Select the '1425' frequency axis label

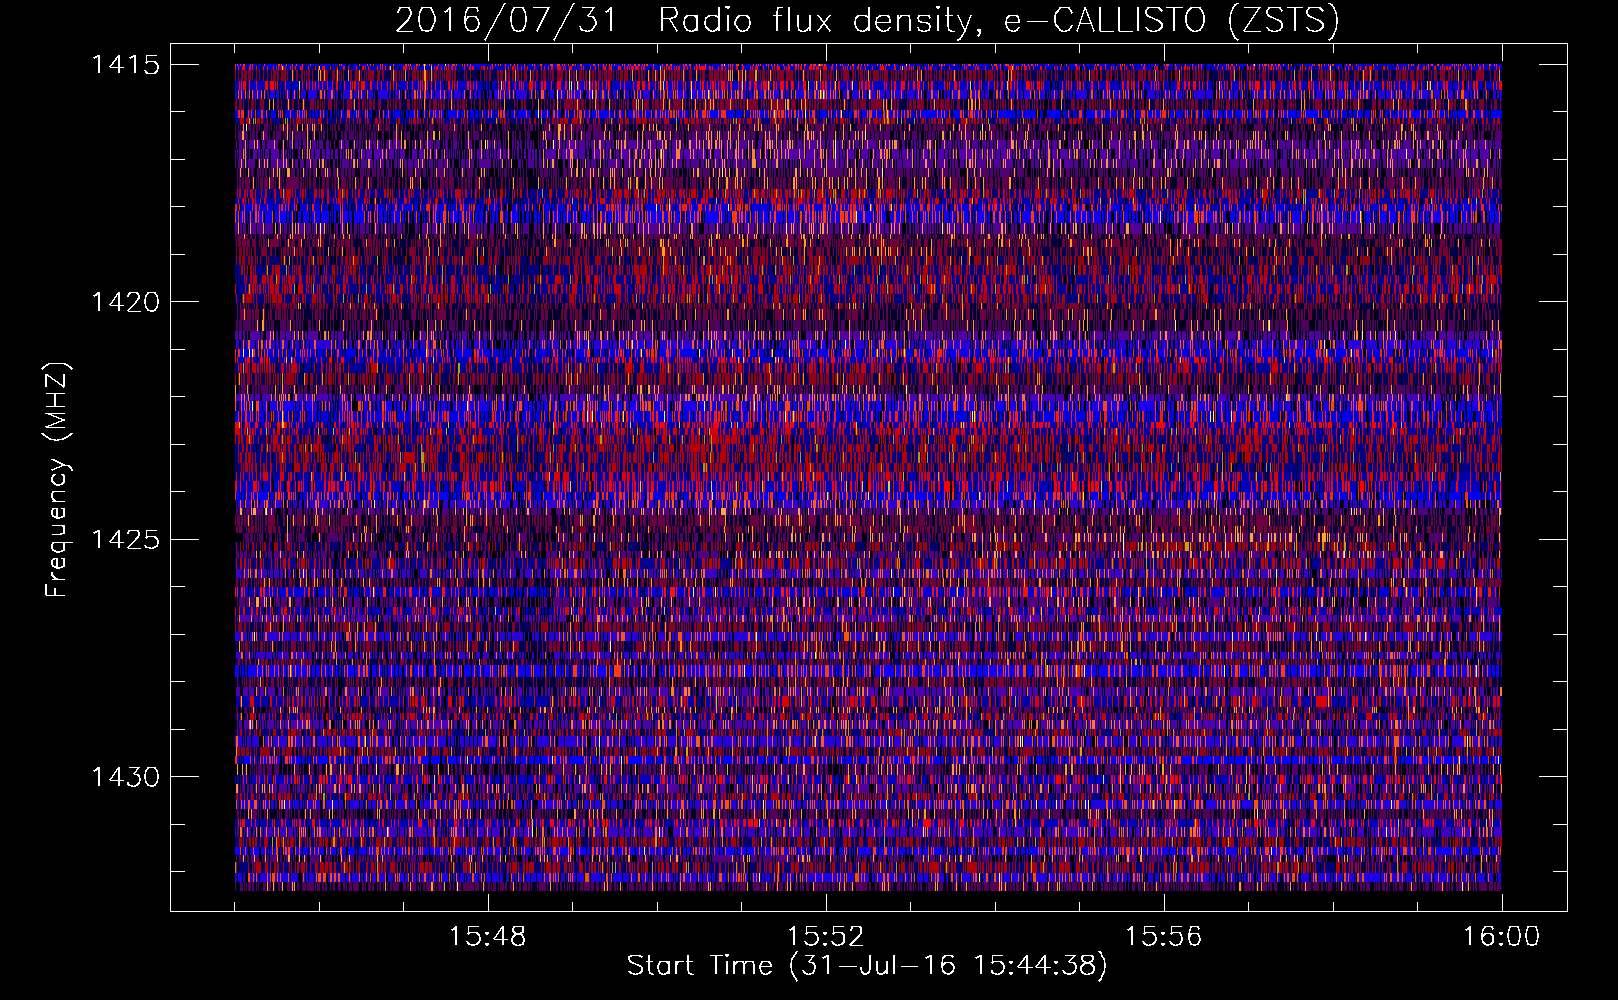coord(125,540)
